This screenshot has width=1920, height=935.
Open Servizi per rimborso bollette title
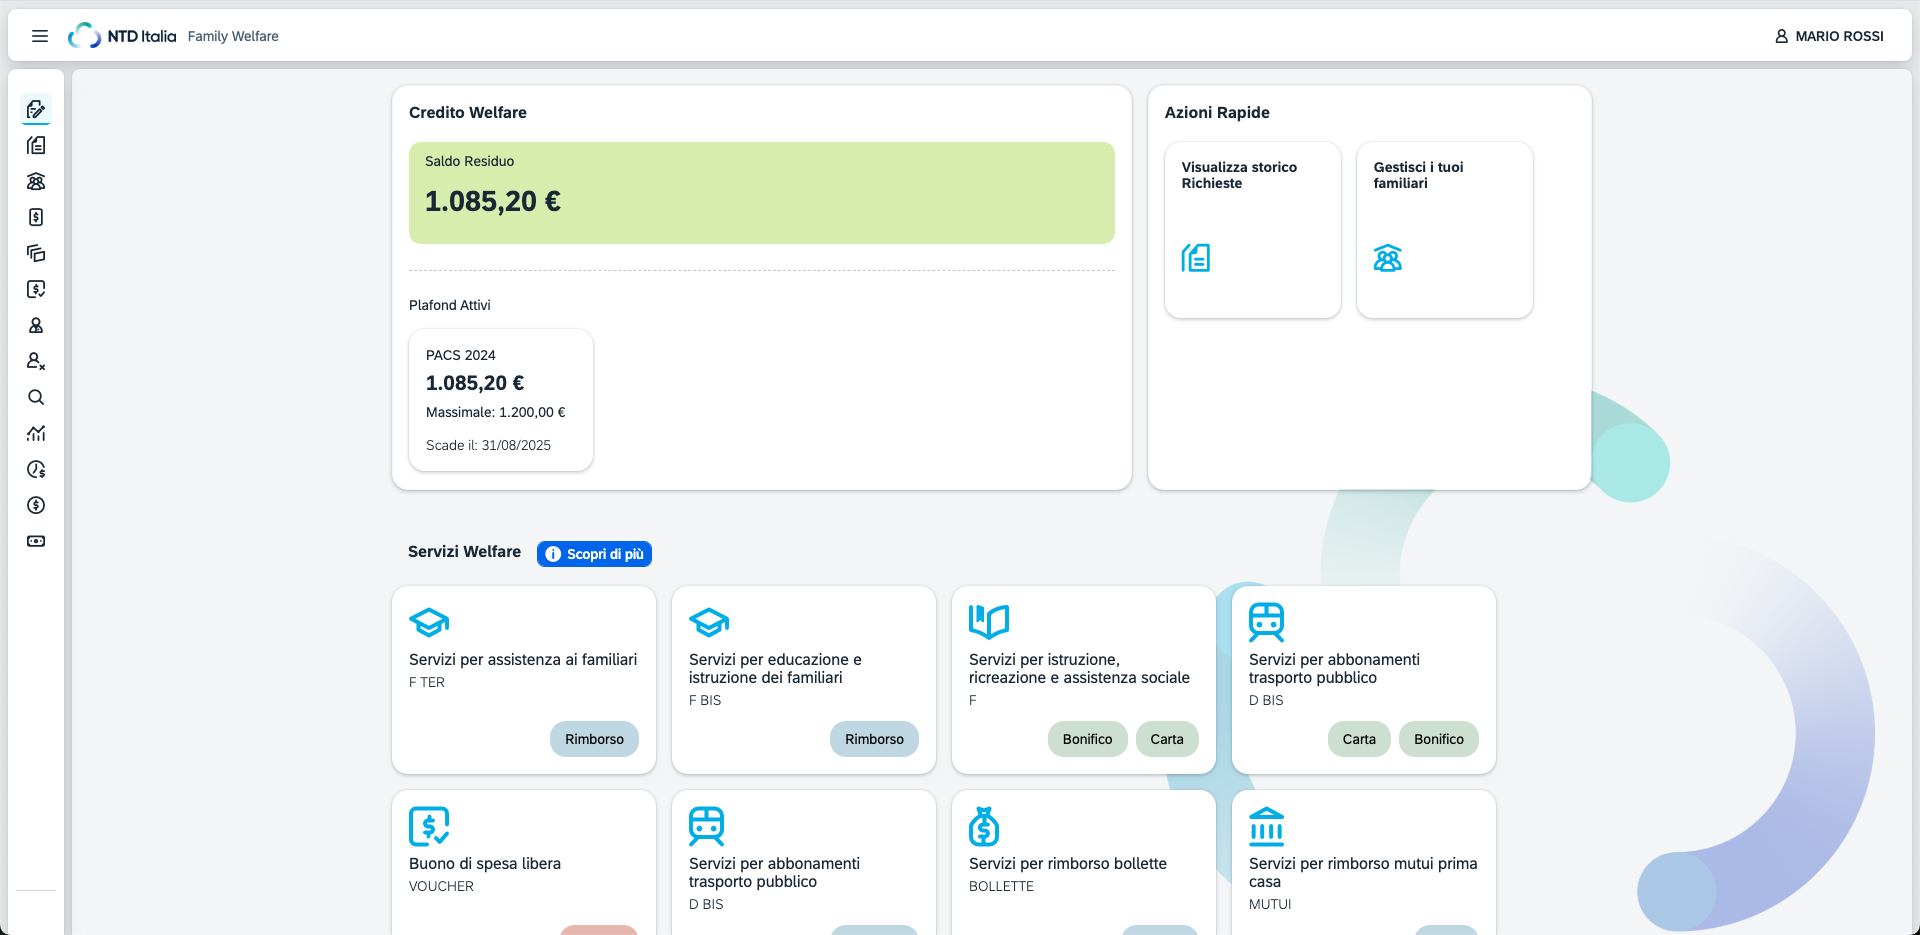point(1068,864)
